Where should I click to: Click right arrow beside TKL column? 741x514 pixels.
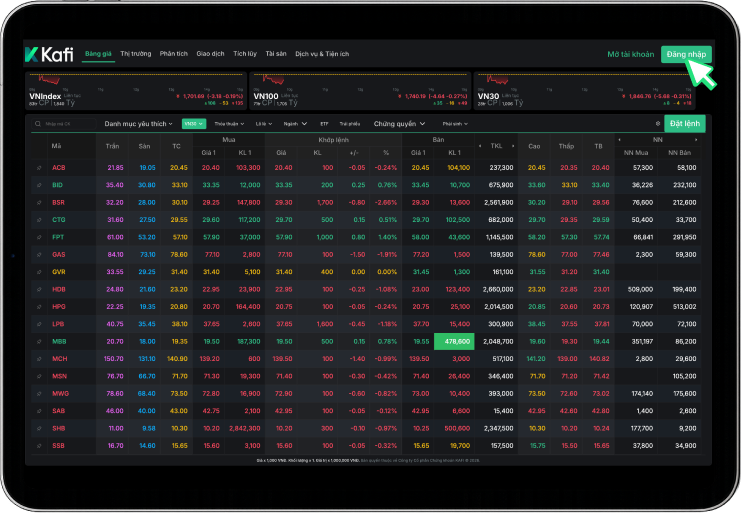[513, 146]
